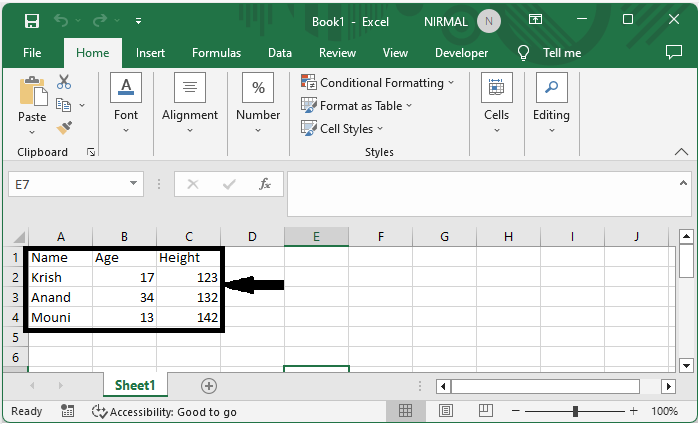The width and height of the screenshot is (699, 424).
Task: Expand the Conditional Formatting dropdown
Action: [x=377, y=83]
